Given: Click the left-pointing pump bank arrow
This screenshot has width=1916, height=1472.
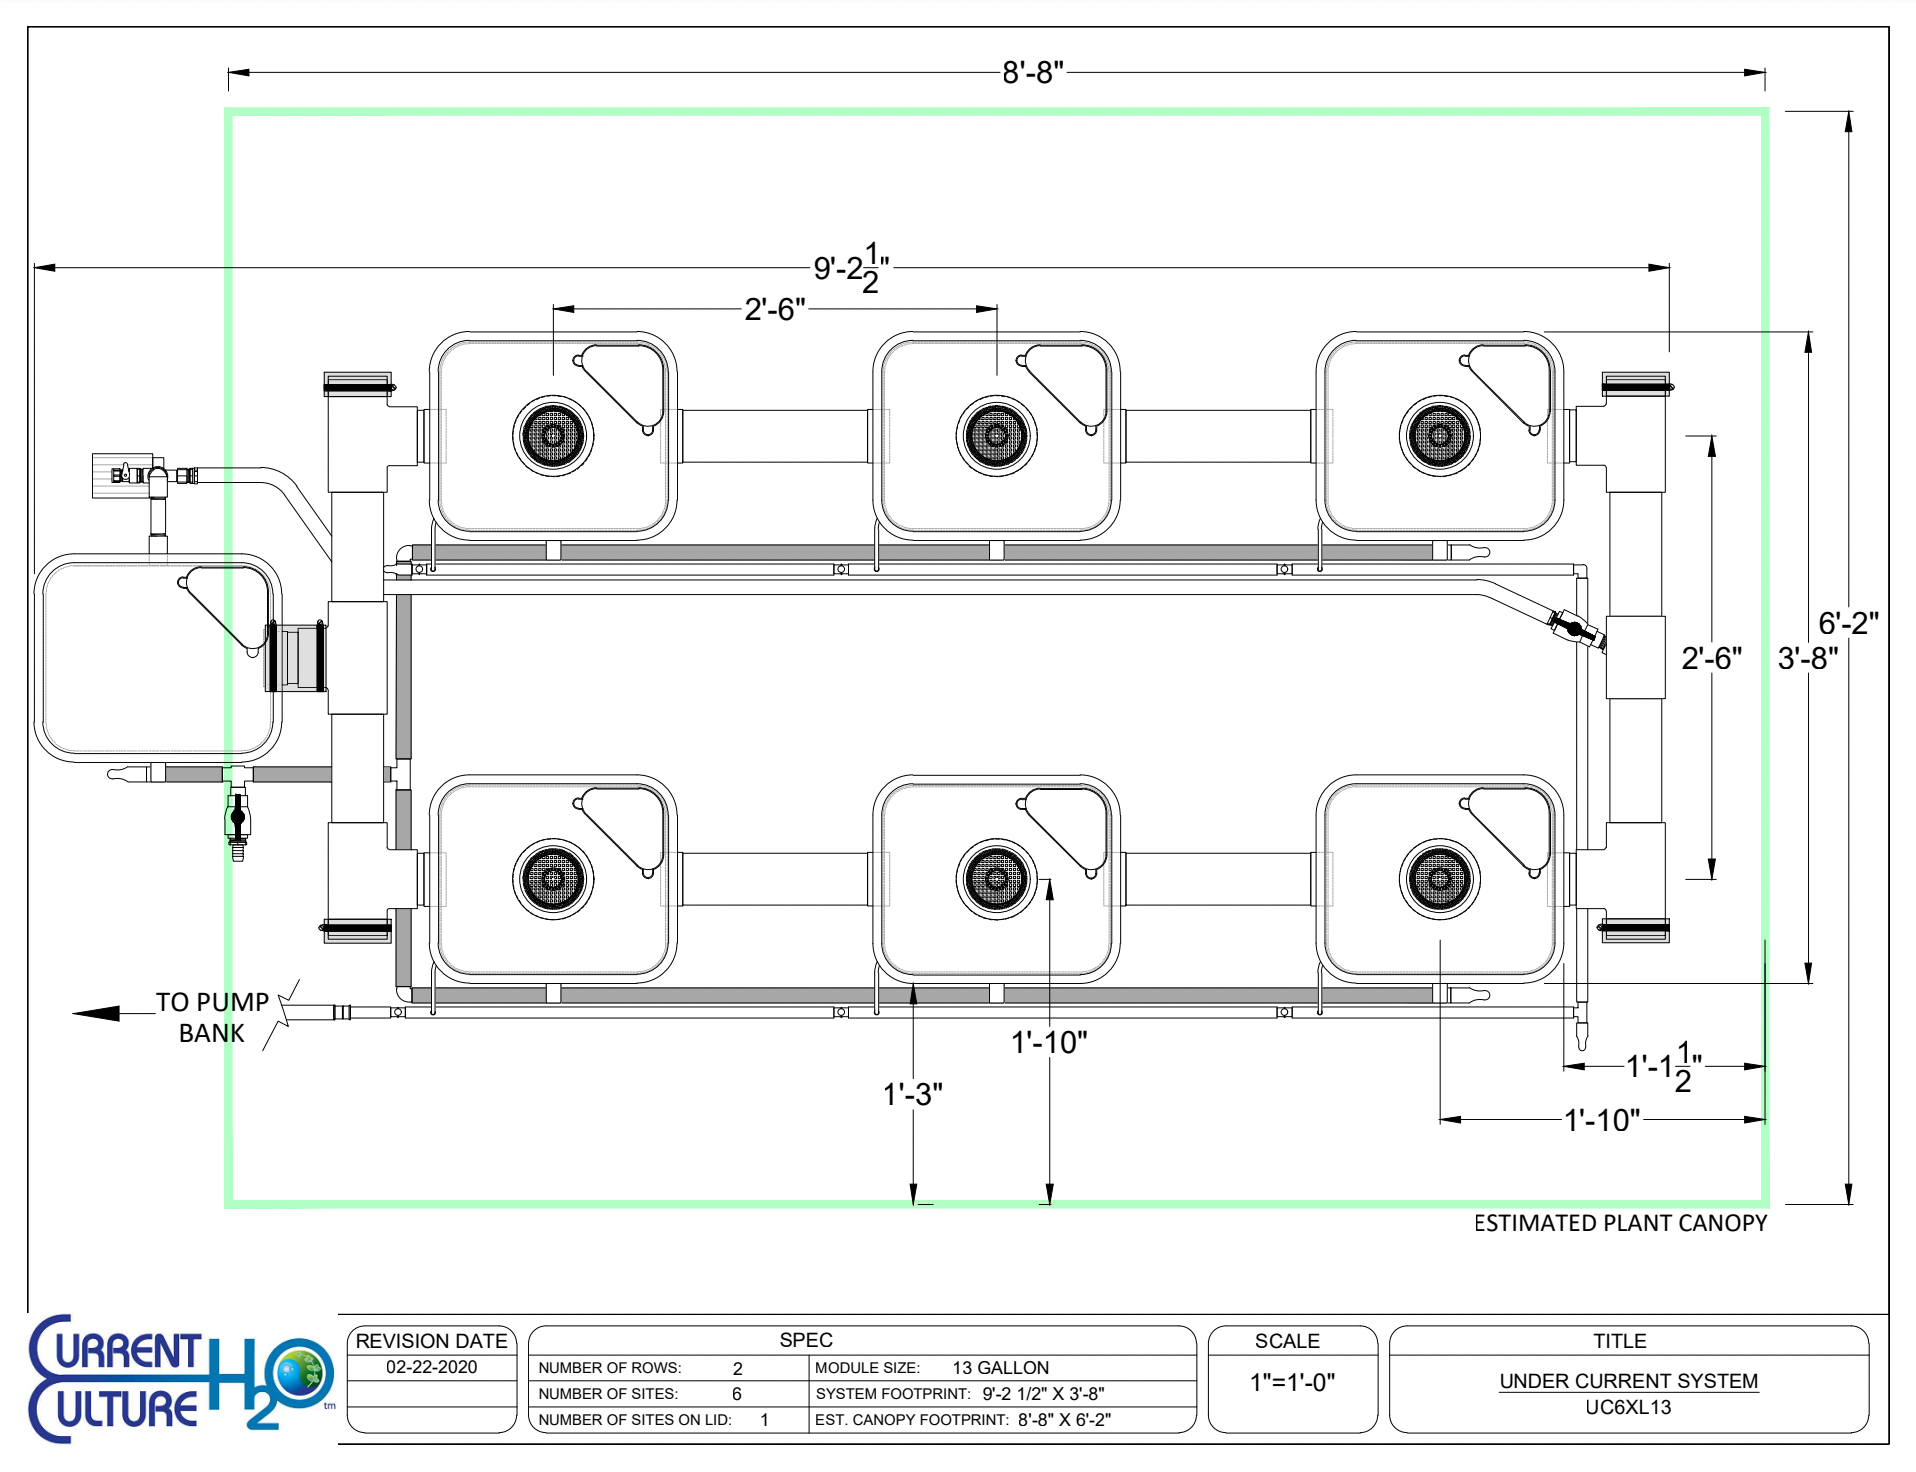Looking at the screenshot, I should [x=98, y=1013].
